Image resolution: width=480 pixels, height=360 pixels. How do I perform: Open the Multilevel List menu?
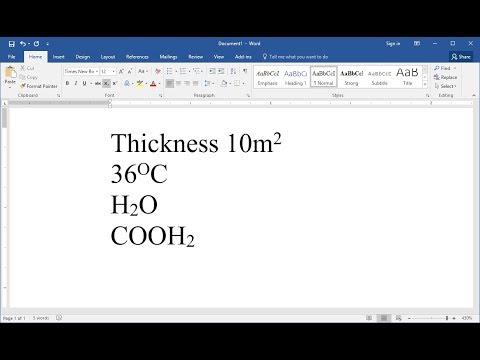coord(197,71)
